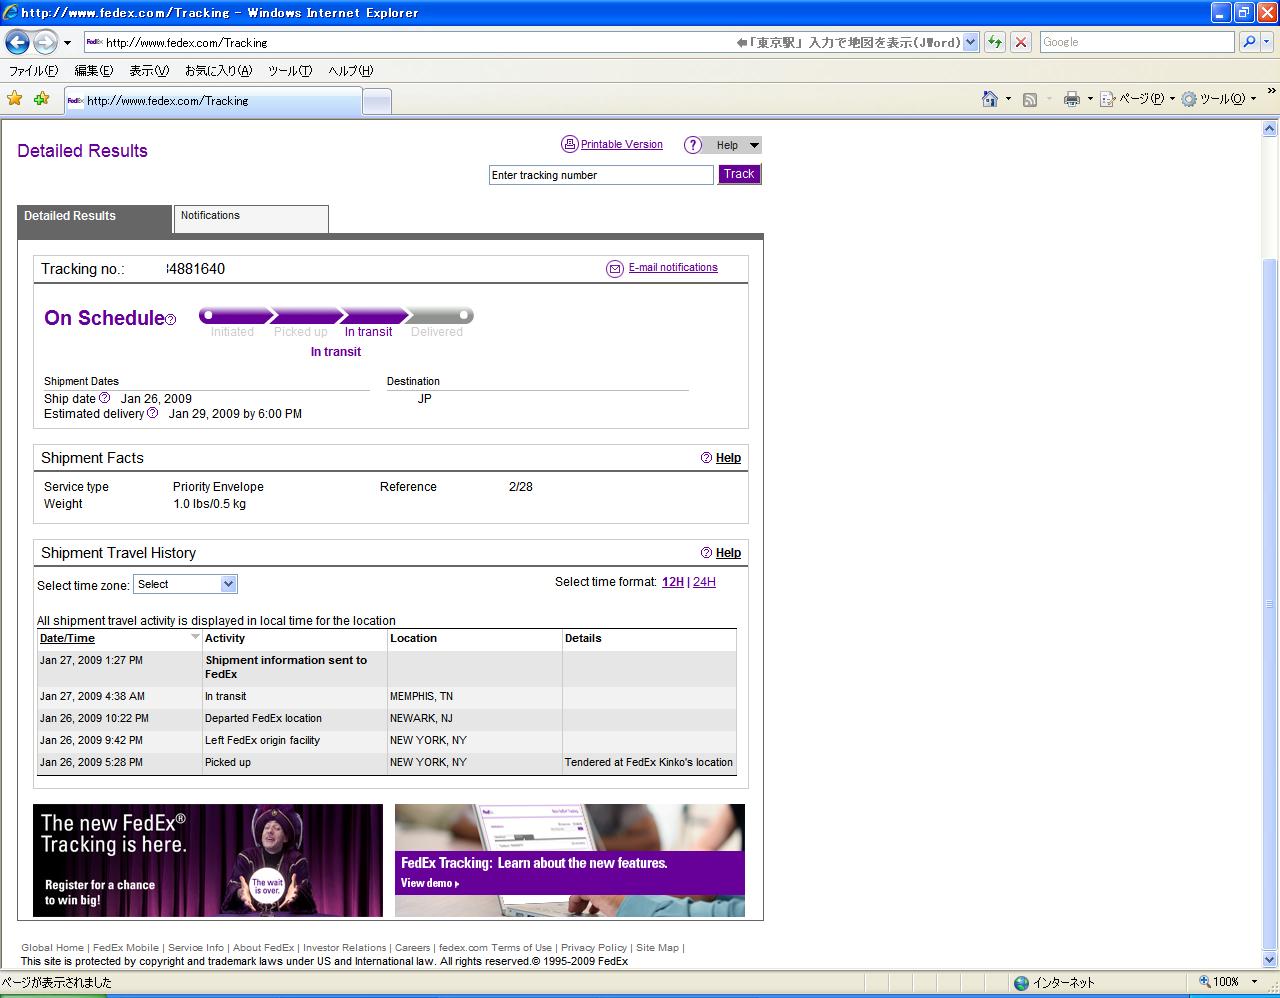
Task: Expand the toolbar overflow chevron
Action: click(x=1272, y=93)
